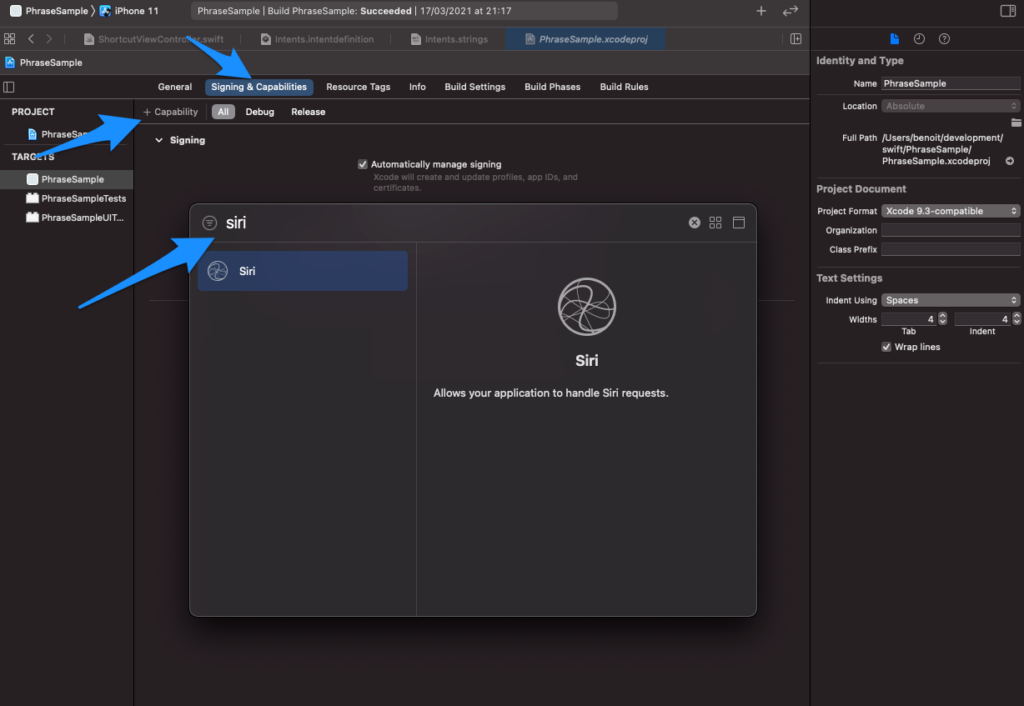Toggle the right inspector panel icon
The width and height of the screenshot is (1024, 706).
1008,11
